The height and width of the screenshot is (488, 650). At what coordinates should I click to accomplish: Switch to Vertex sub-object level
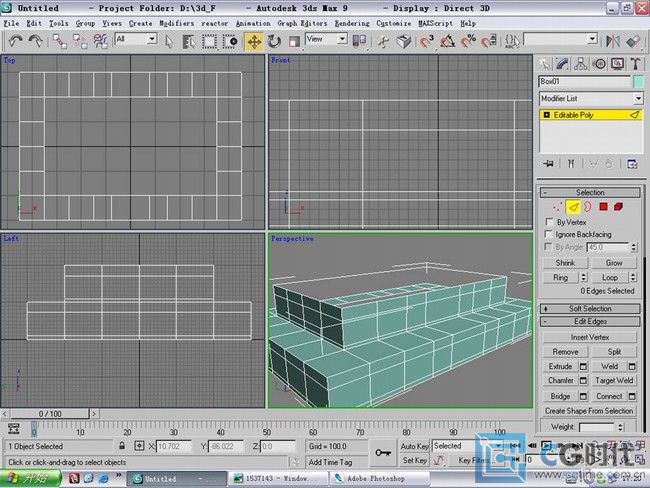click(x=558, y=207)
